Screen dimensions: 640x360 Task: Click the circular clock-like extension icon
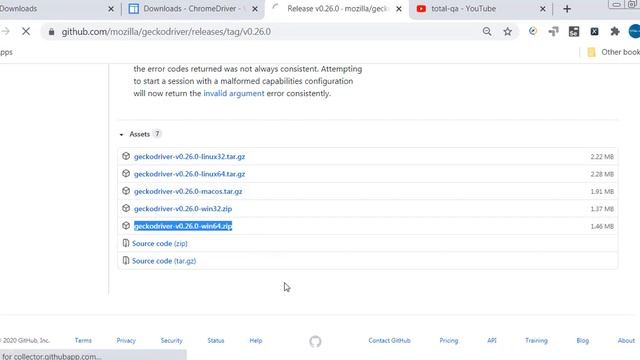tap(533, 31)
